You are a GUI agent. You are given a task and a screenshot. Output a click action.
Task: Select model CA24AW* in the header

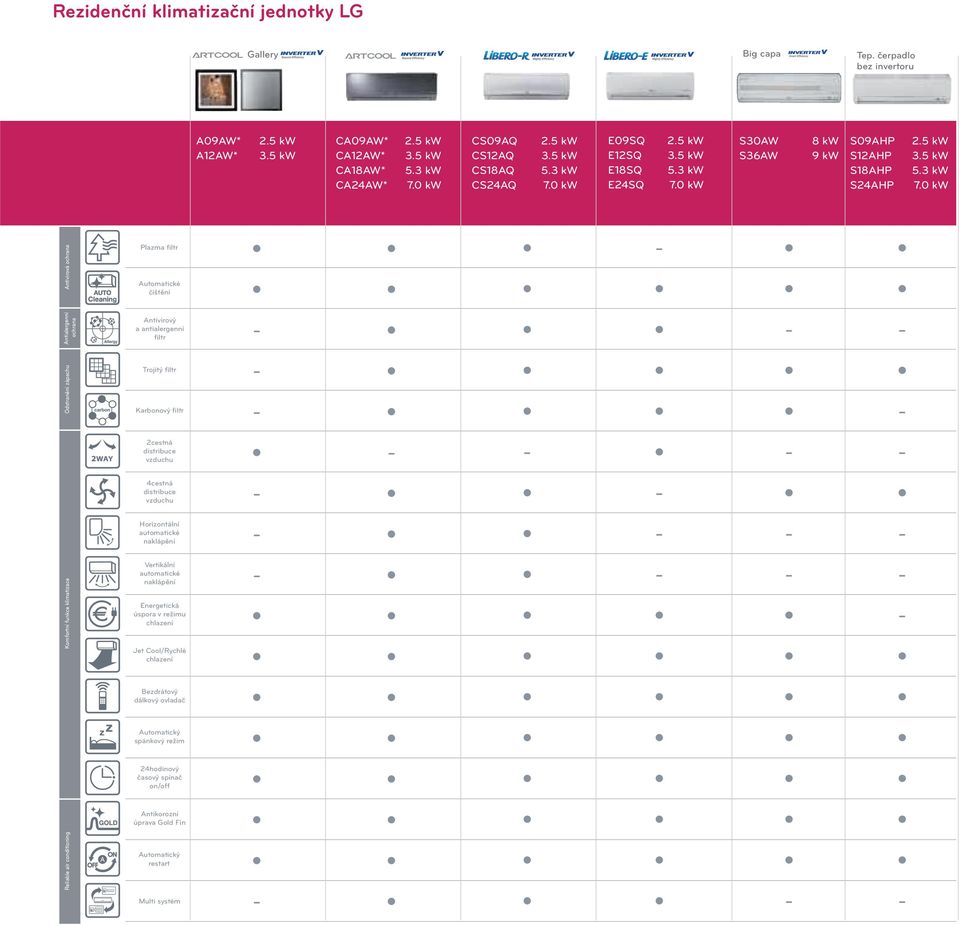coord(361,185)
